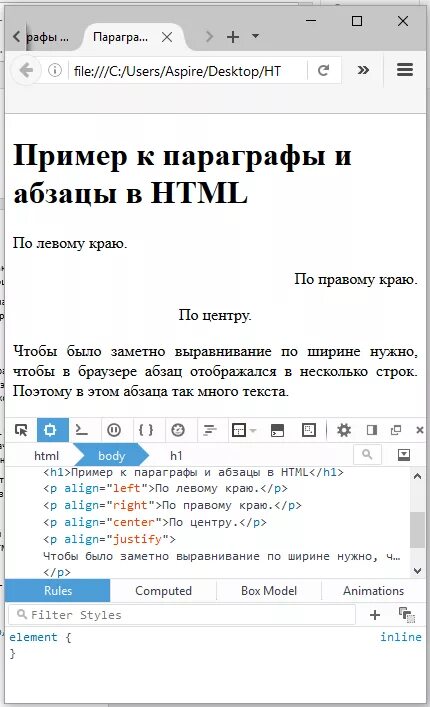The height and width of the screenshot is (707, 430).
Task: Switch to the рафы ... tab
Action: 47,37
